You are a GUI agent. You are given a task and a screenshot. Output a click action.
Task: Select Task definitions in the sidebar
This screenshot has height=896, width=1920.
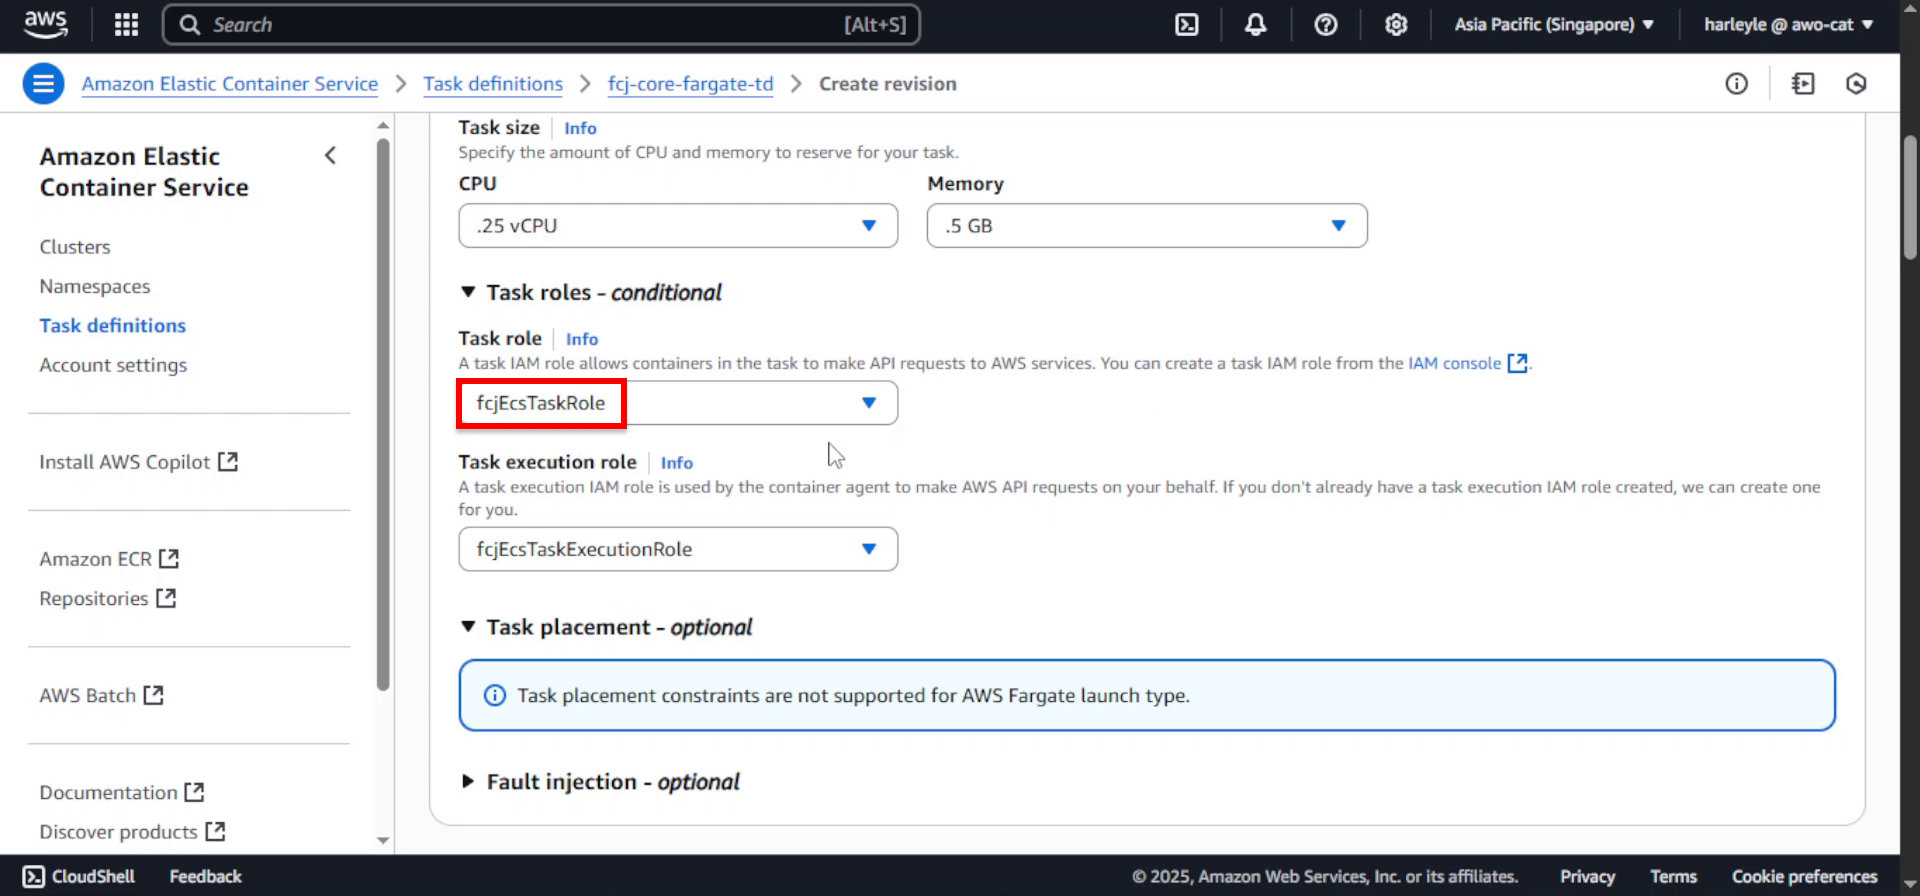pos(113,326)
